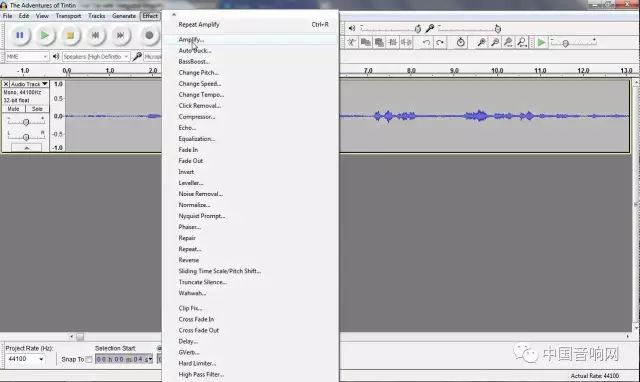Viewport: 640px width, 382px height.
Task: Open the Generate menu
Action: coord(124,16)
